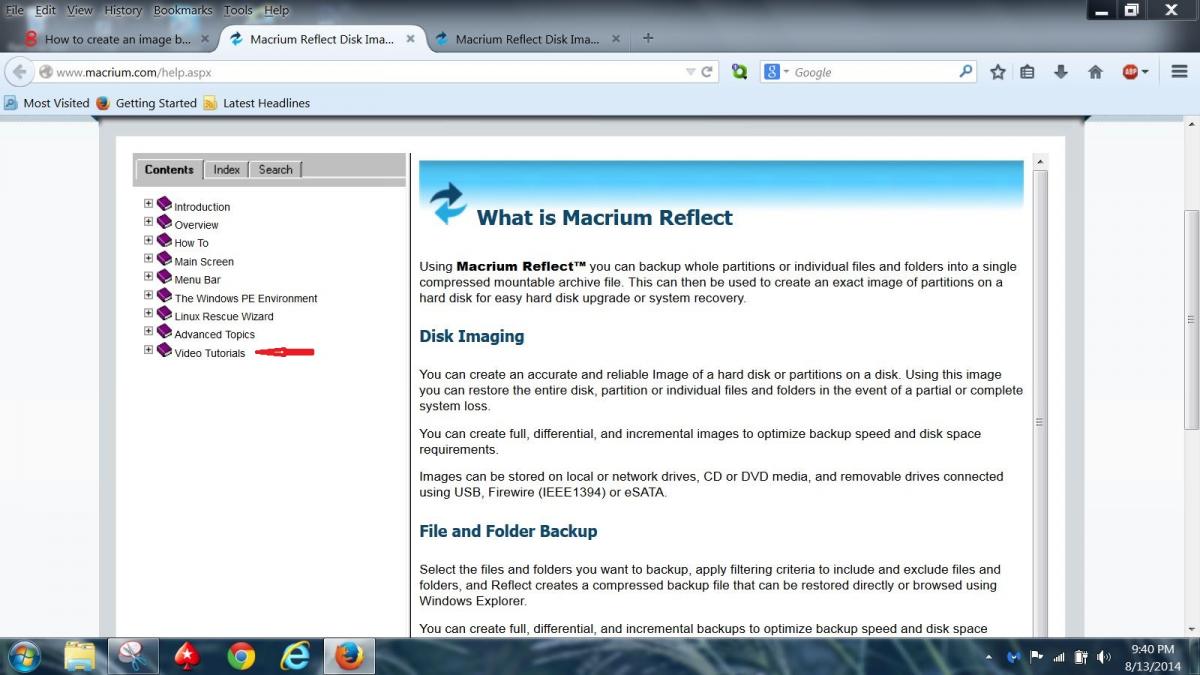Reload the current page
Image resolution: width=1200 pixels, height=675 pixels.
tap(707, 72)
